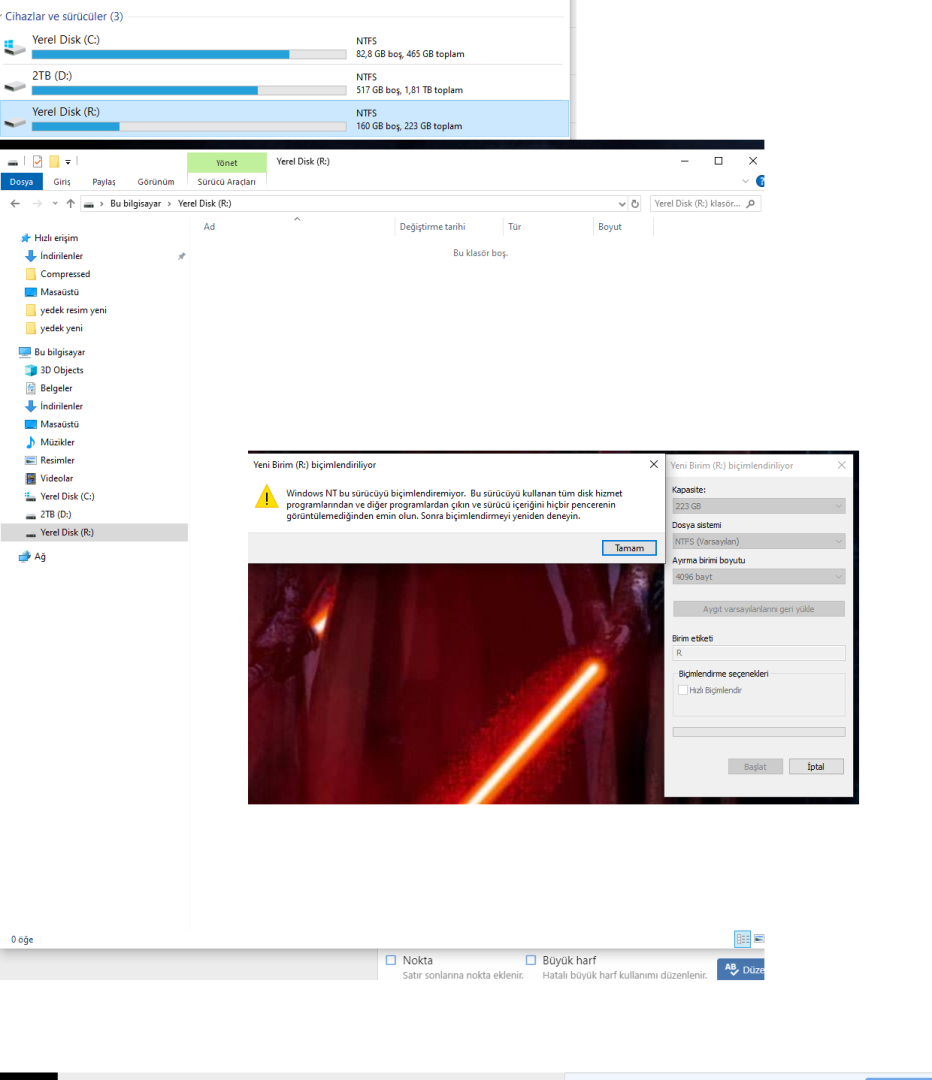
Task: Click Bu bilgisayar in the address path
Action: (x=135, y=203)
